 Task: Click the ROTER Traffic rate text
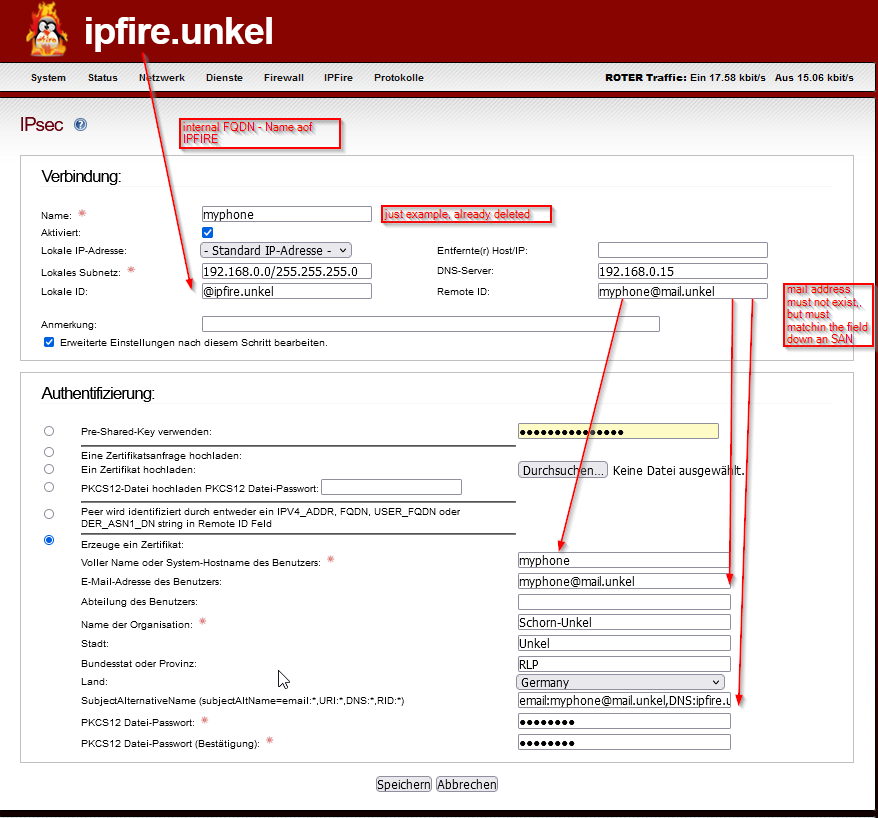[x=729, y=78]
